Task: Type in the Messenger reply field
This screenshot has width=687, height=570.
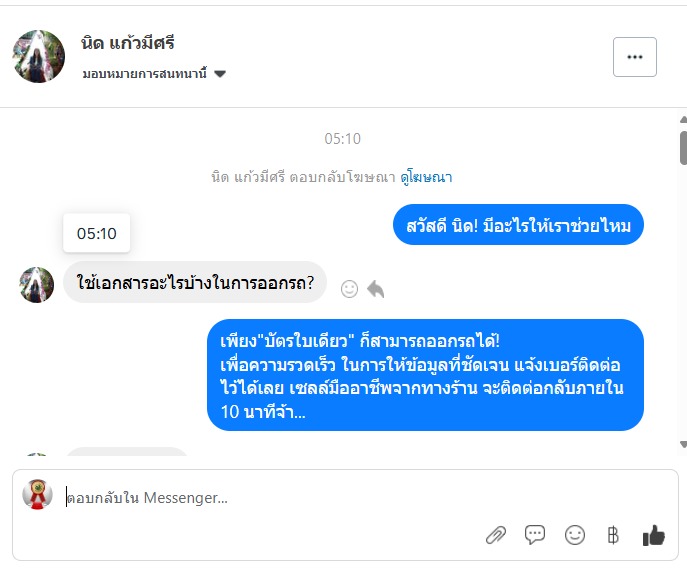Action: [x=270, y=497]
